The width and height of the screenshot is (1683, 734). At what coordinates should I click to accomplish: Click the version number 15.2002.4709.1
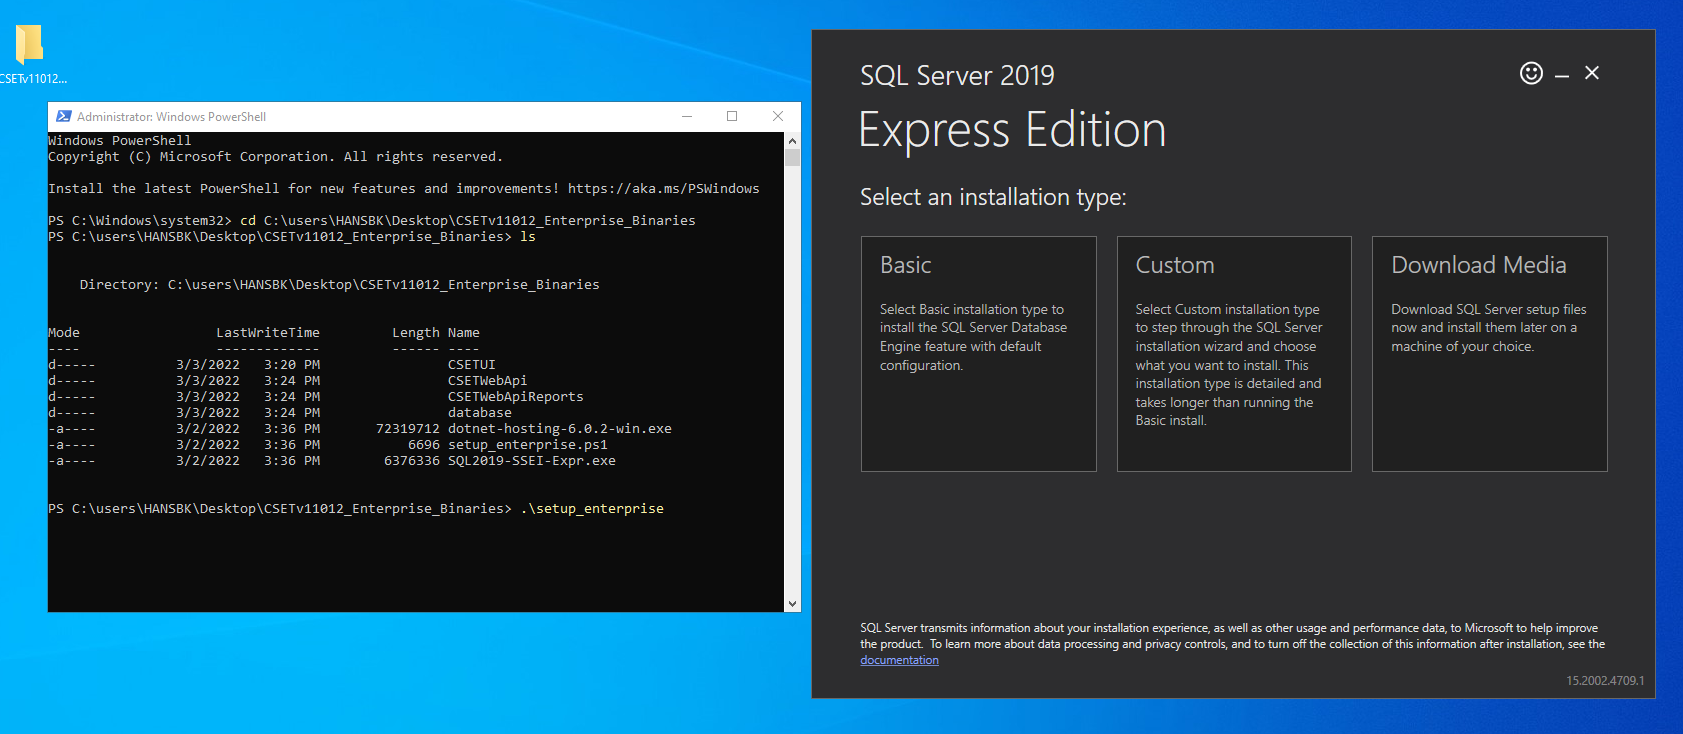pyautogui.click(x=1605, y=681)
